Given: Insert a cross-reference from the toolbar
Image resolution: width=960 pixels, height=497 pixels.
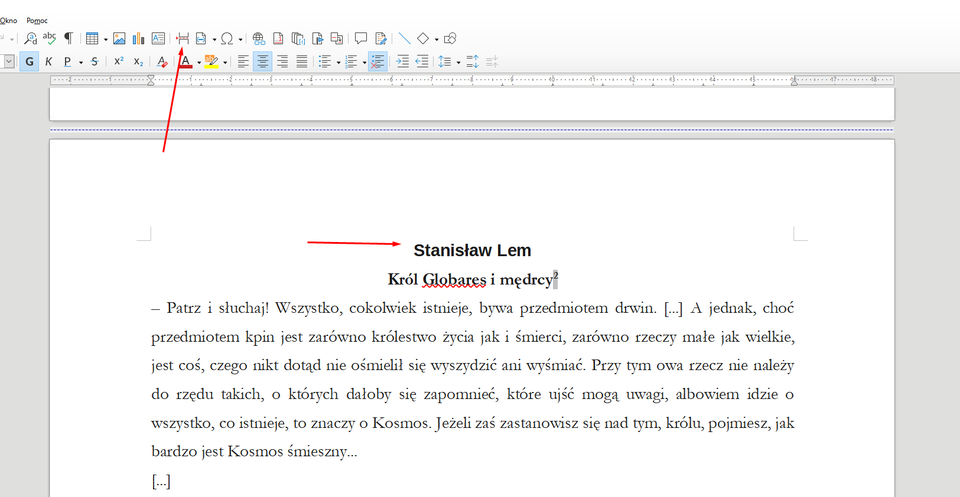Looking at the screenshot, I should (337, 39).
